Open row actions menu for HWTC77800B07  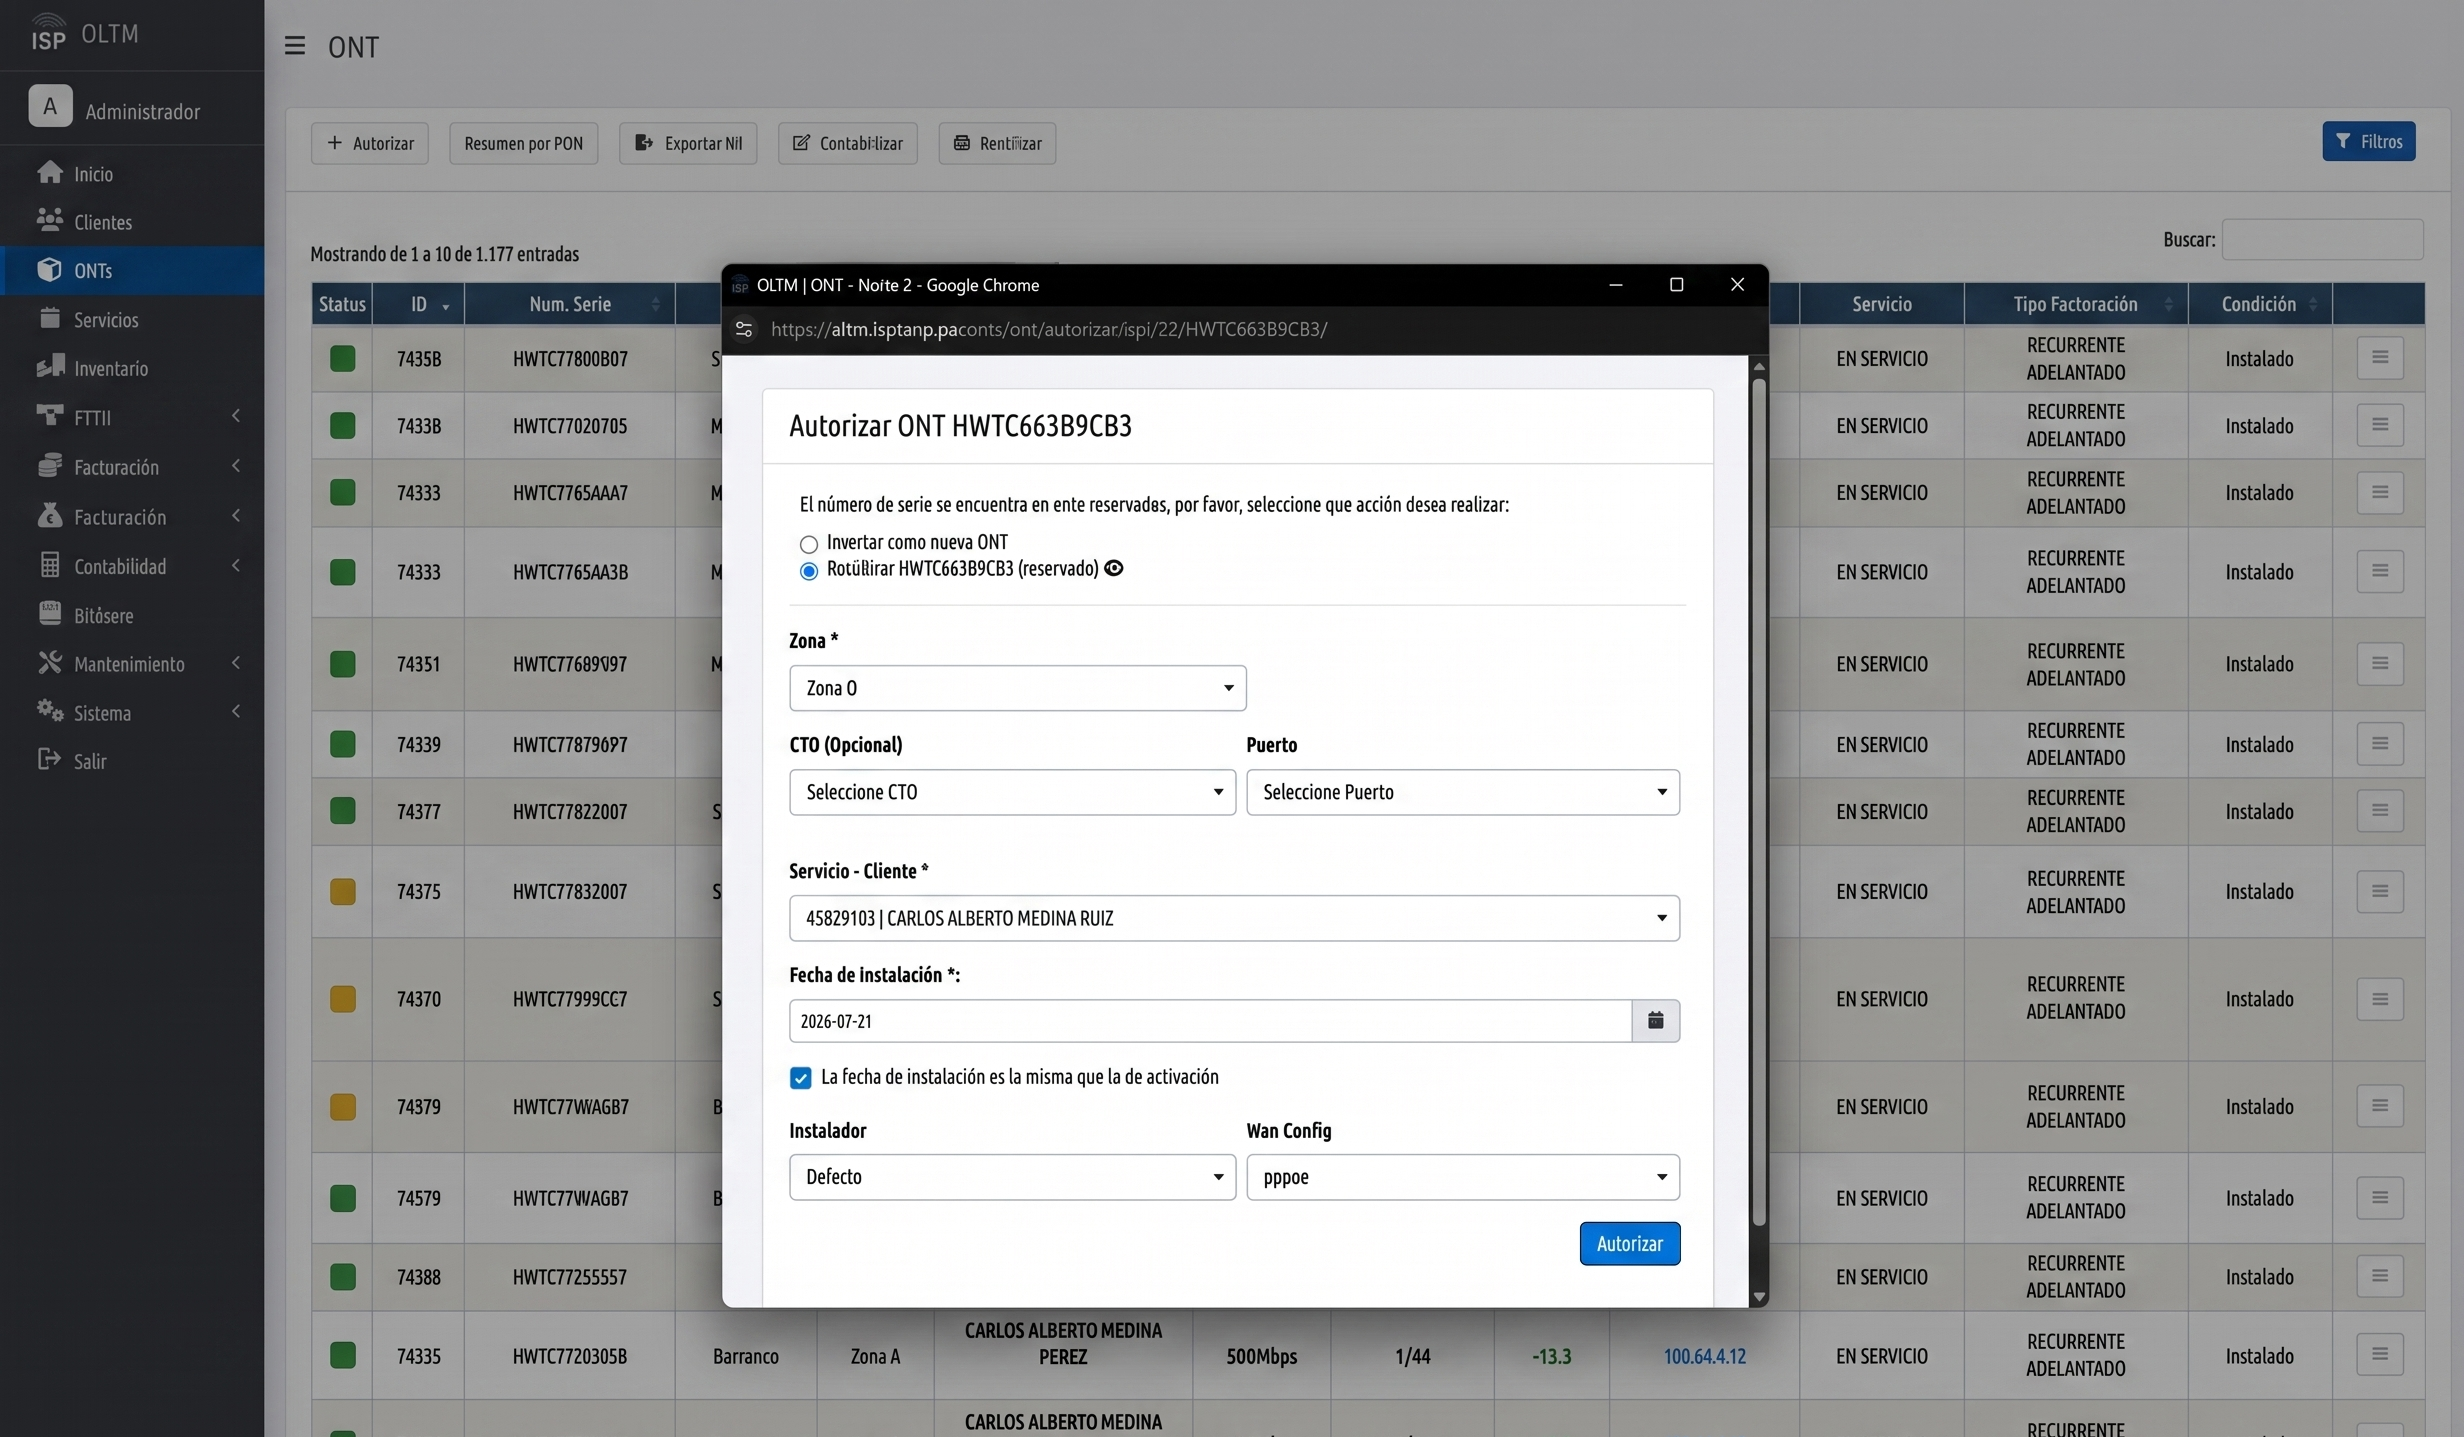point(2379,358)
